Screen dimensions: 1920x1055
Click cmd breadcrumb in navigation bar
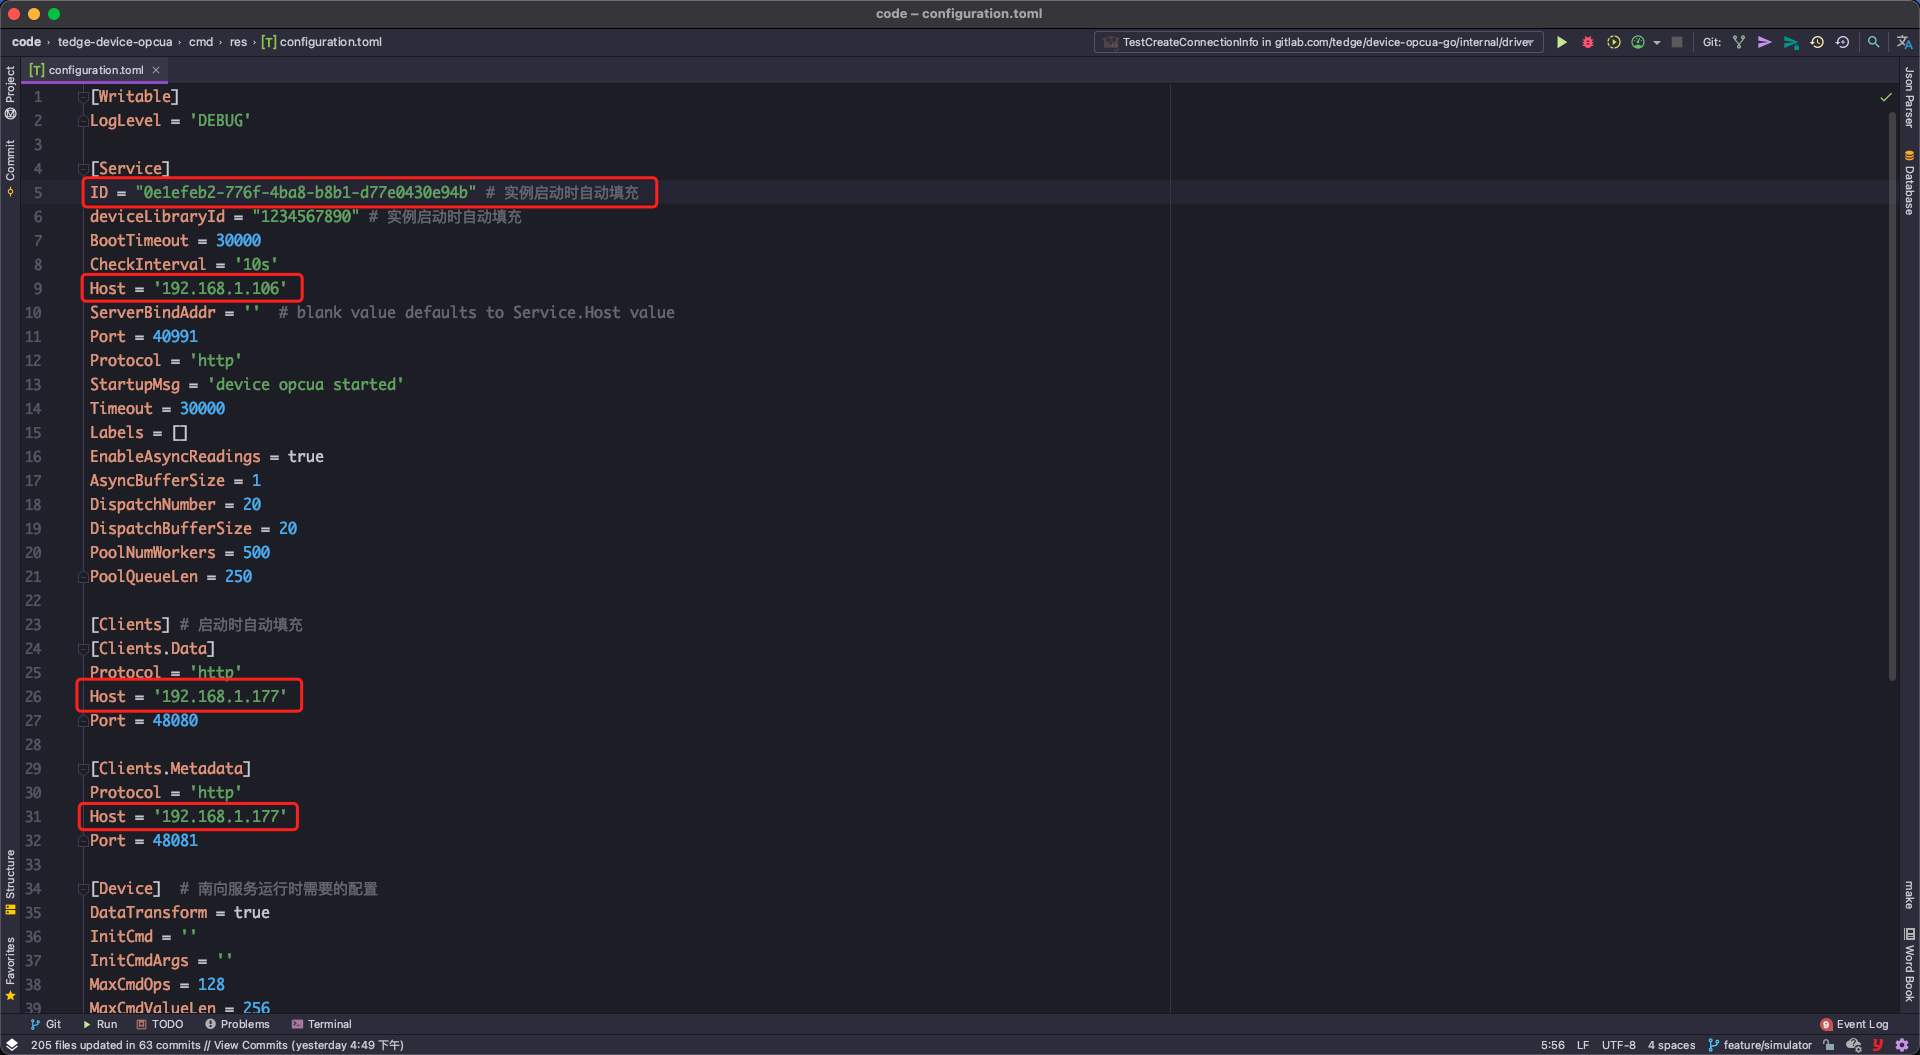coord(201,42)
